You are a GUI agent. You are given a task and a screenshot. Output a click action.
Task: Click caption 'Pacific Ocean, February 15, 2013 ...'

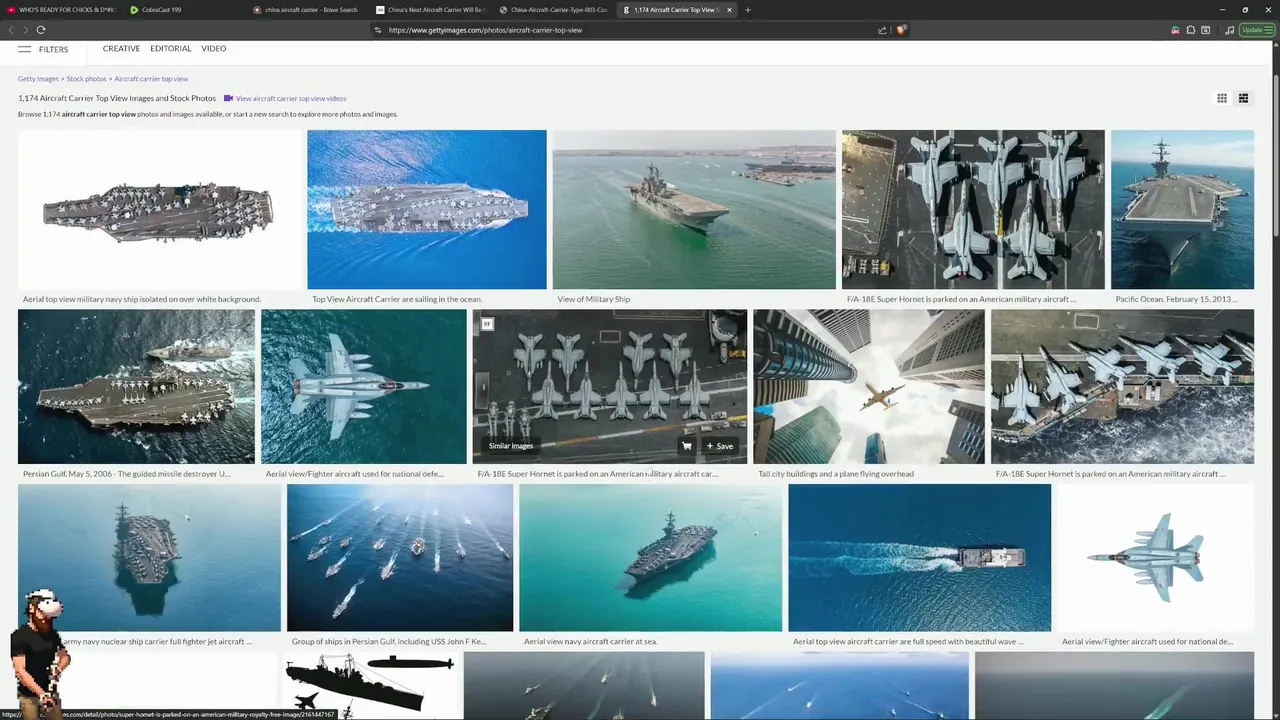[1177, 299]
